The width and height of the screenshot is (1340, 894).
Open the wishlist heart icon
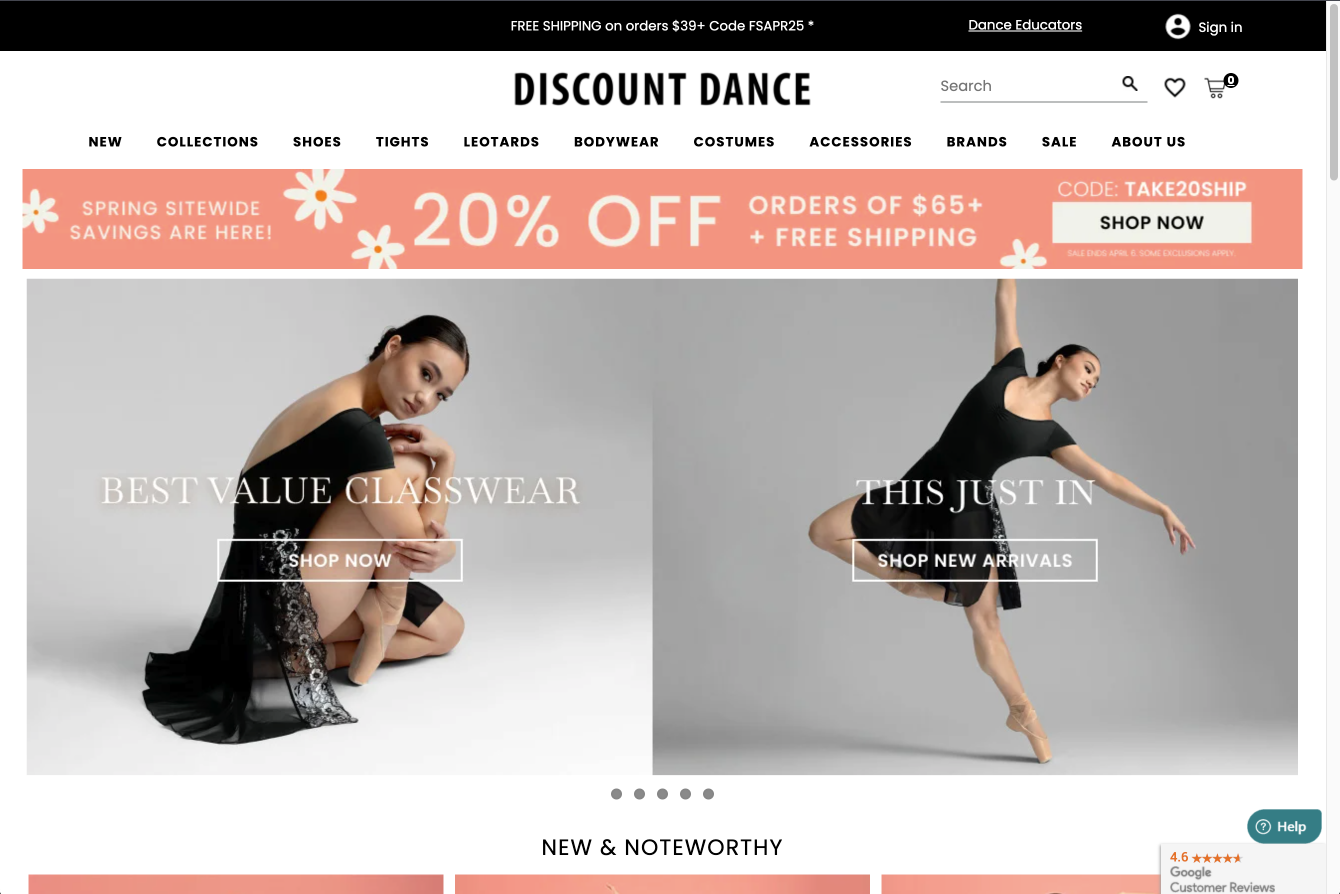pyautogui.click(x=1175, y=88)
